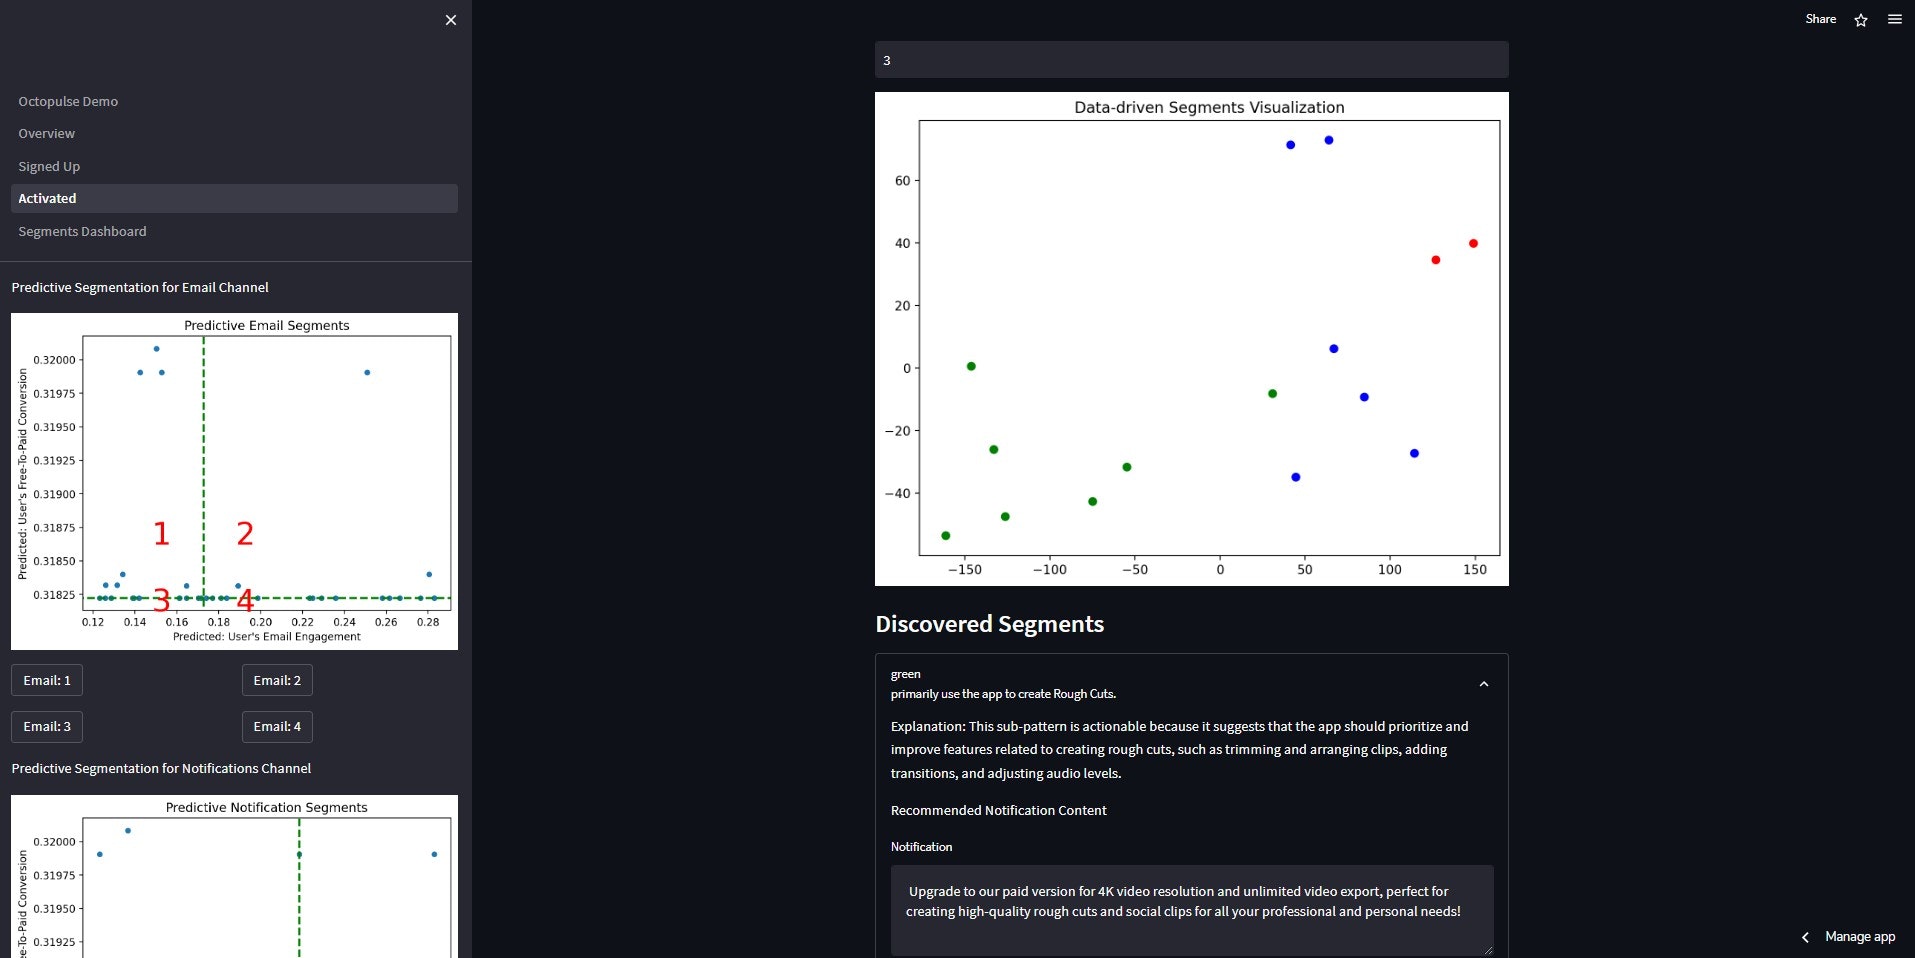1915x958 pixels.
Task: Click the Predictive Notification Segments chart
Action: click(x=234, y=876)
